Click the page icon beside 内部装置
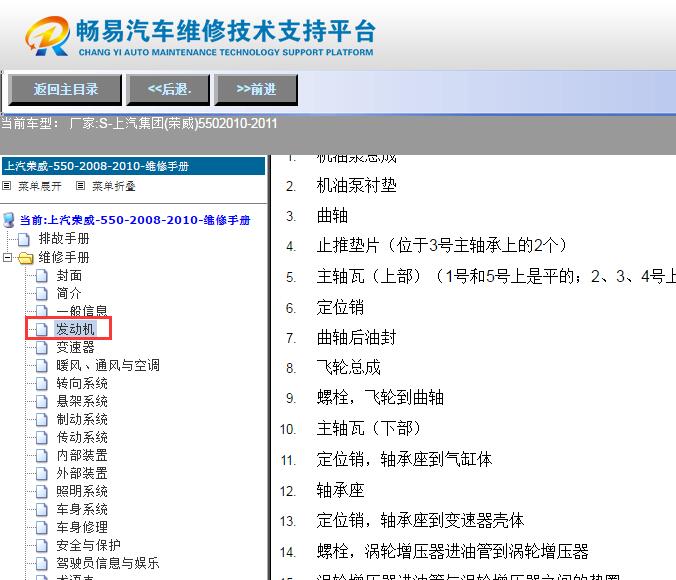 [x=41, y=456]
